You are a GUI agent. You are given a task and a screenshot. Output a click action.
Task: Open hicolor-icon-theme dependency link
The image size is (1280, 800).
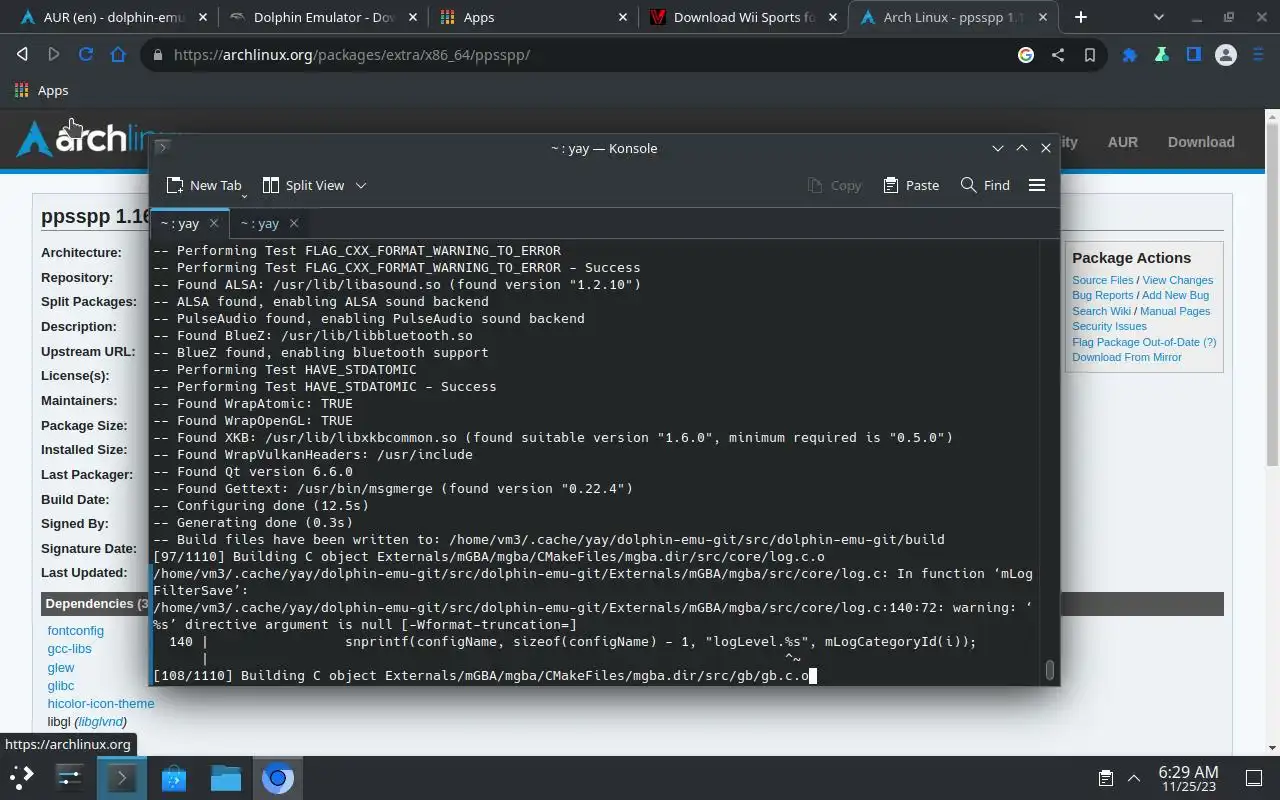[x=101, y=703]
